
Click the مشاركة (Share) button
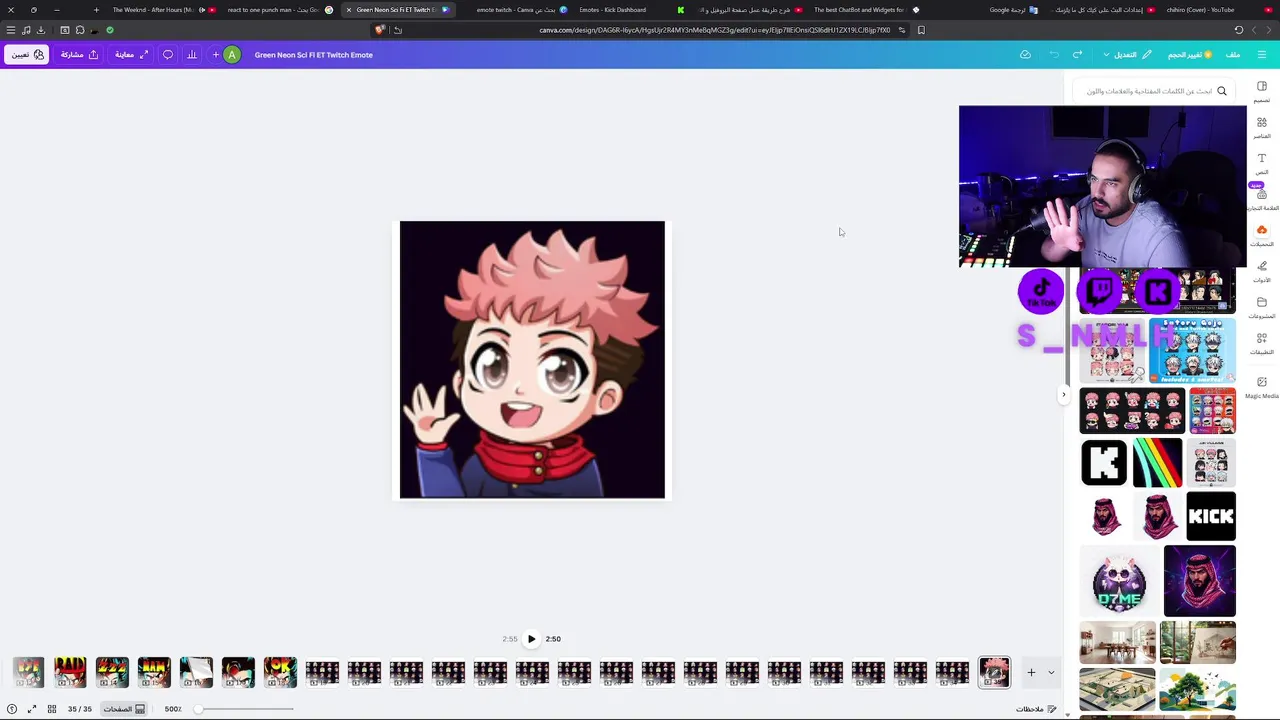(79, 55)
